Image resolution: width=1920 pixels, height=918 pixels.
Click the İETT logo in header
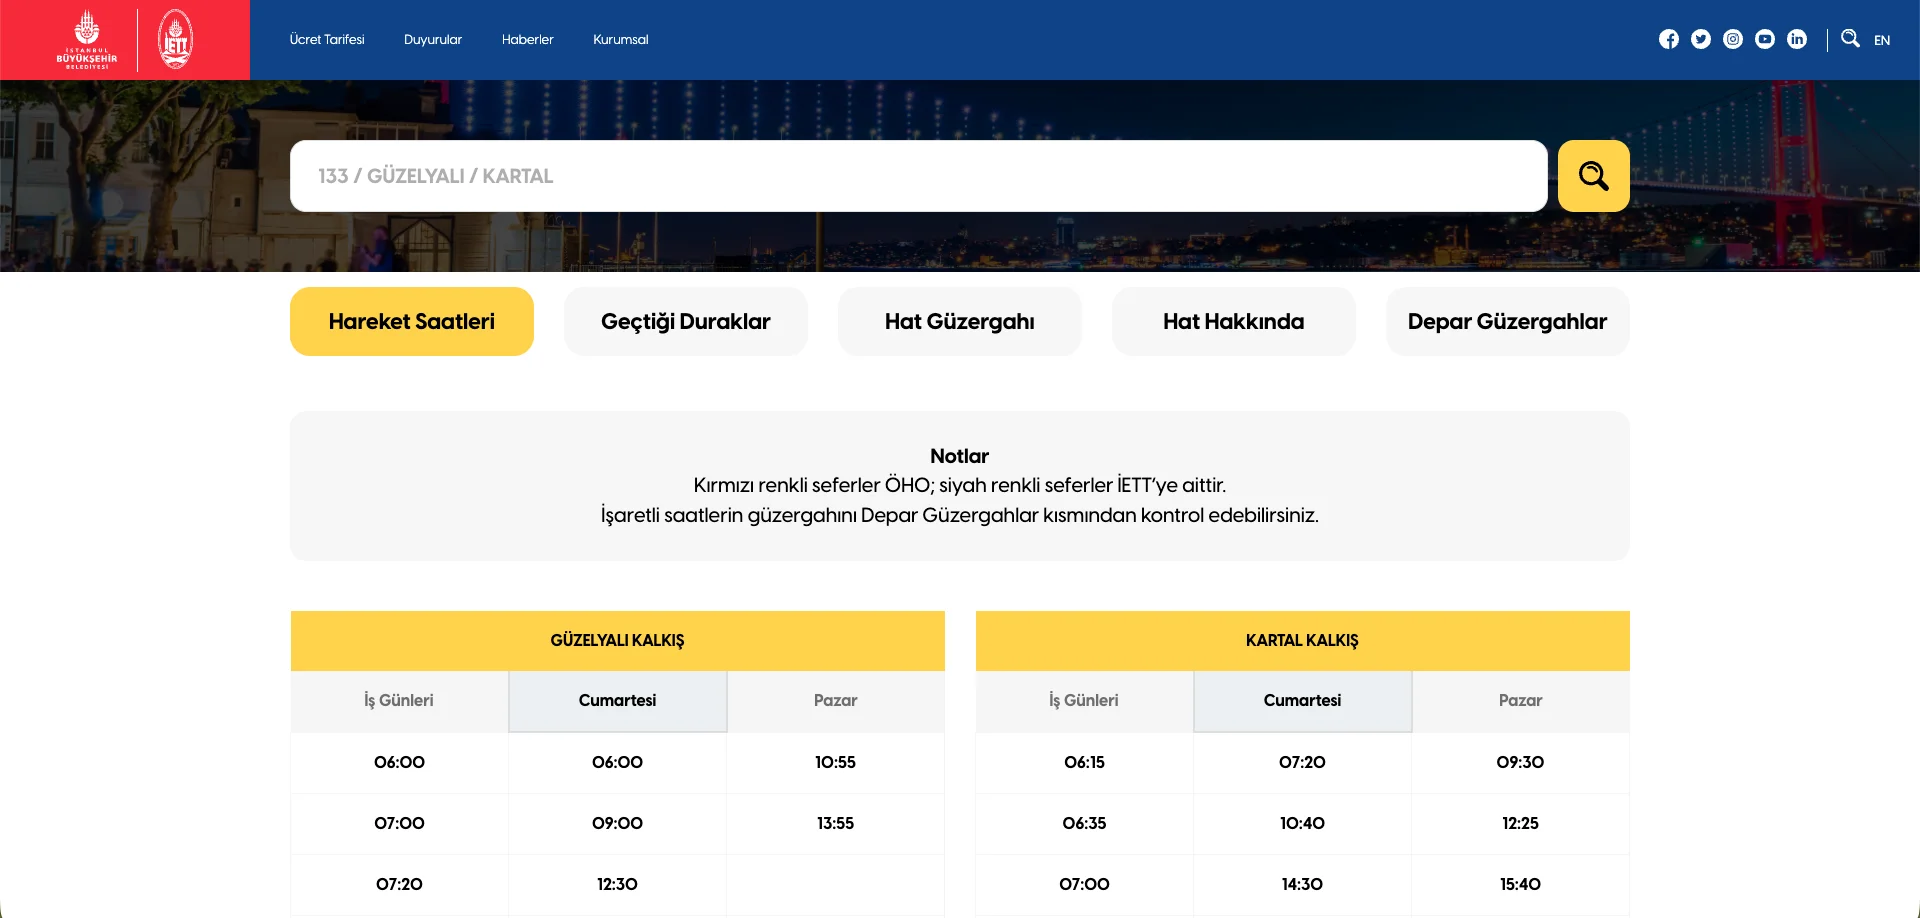(175, 40)
